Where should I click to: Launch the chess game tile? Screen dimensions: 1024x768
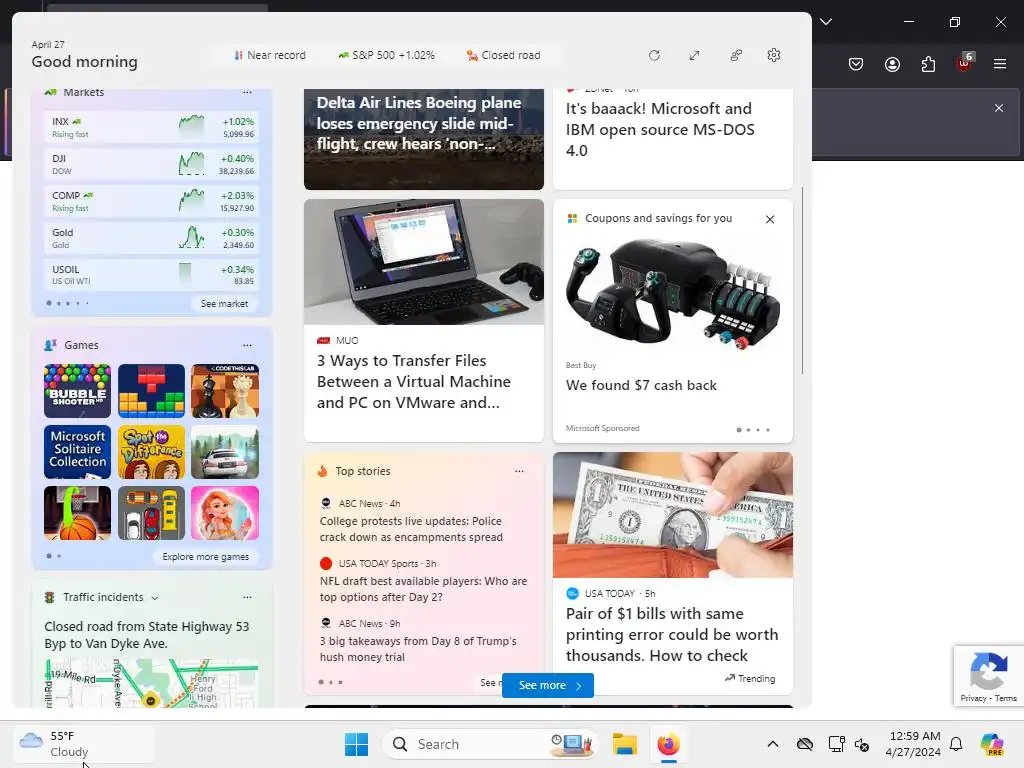click(x=225, y=391)
